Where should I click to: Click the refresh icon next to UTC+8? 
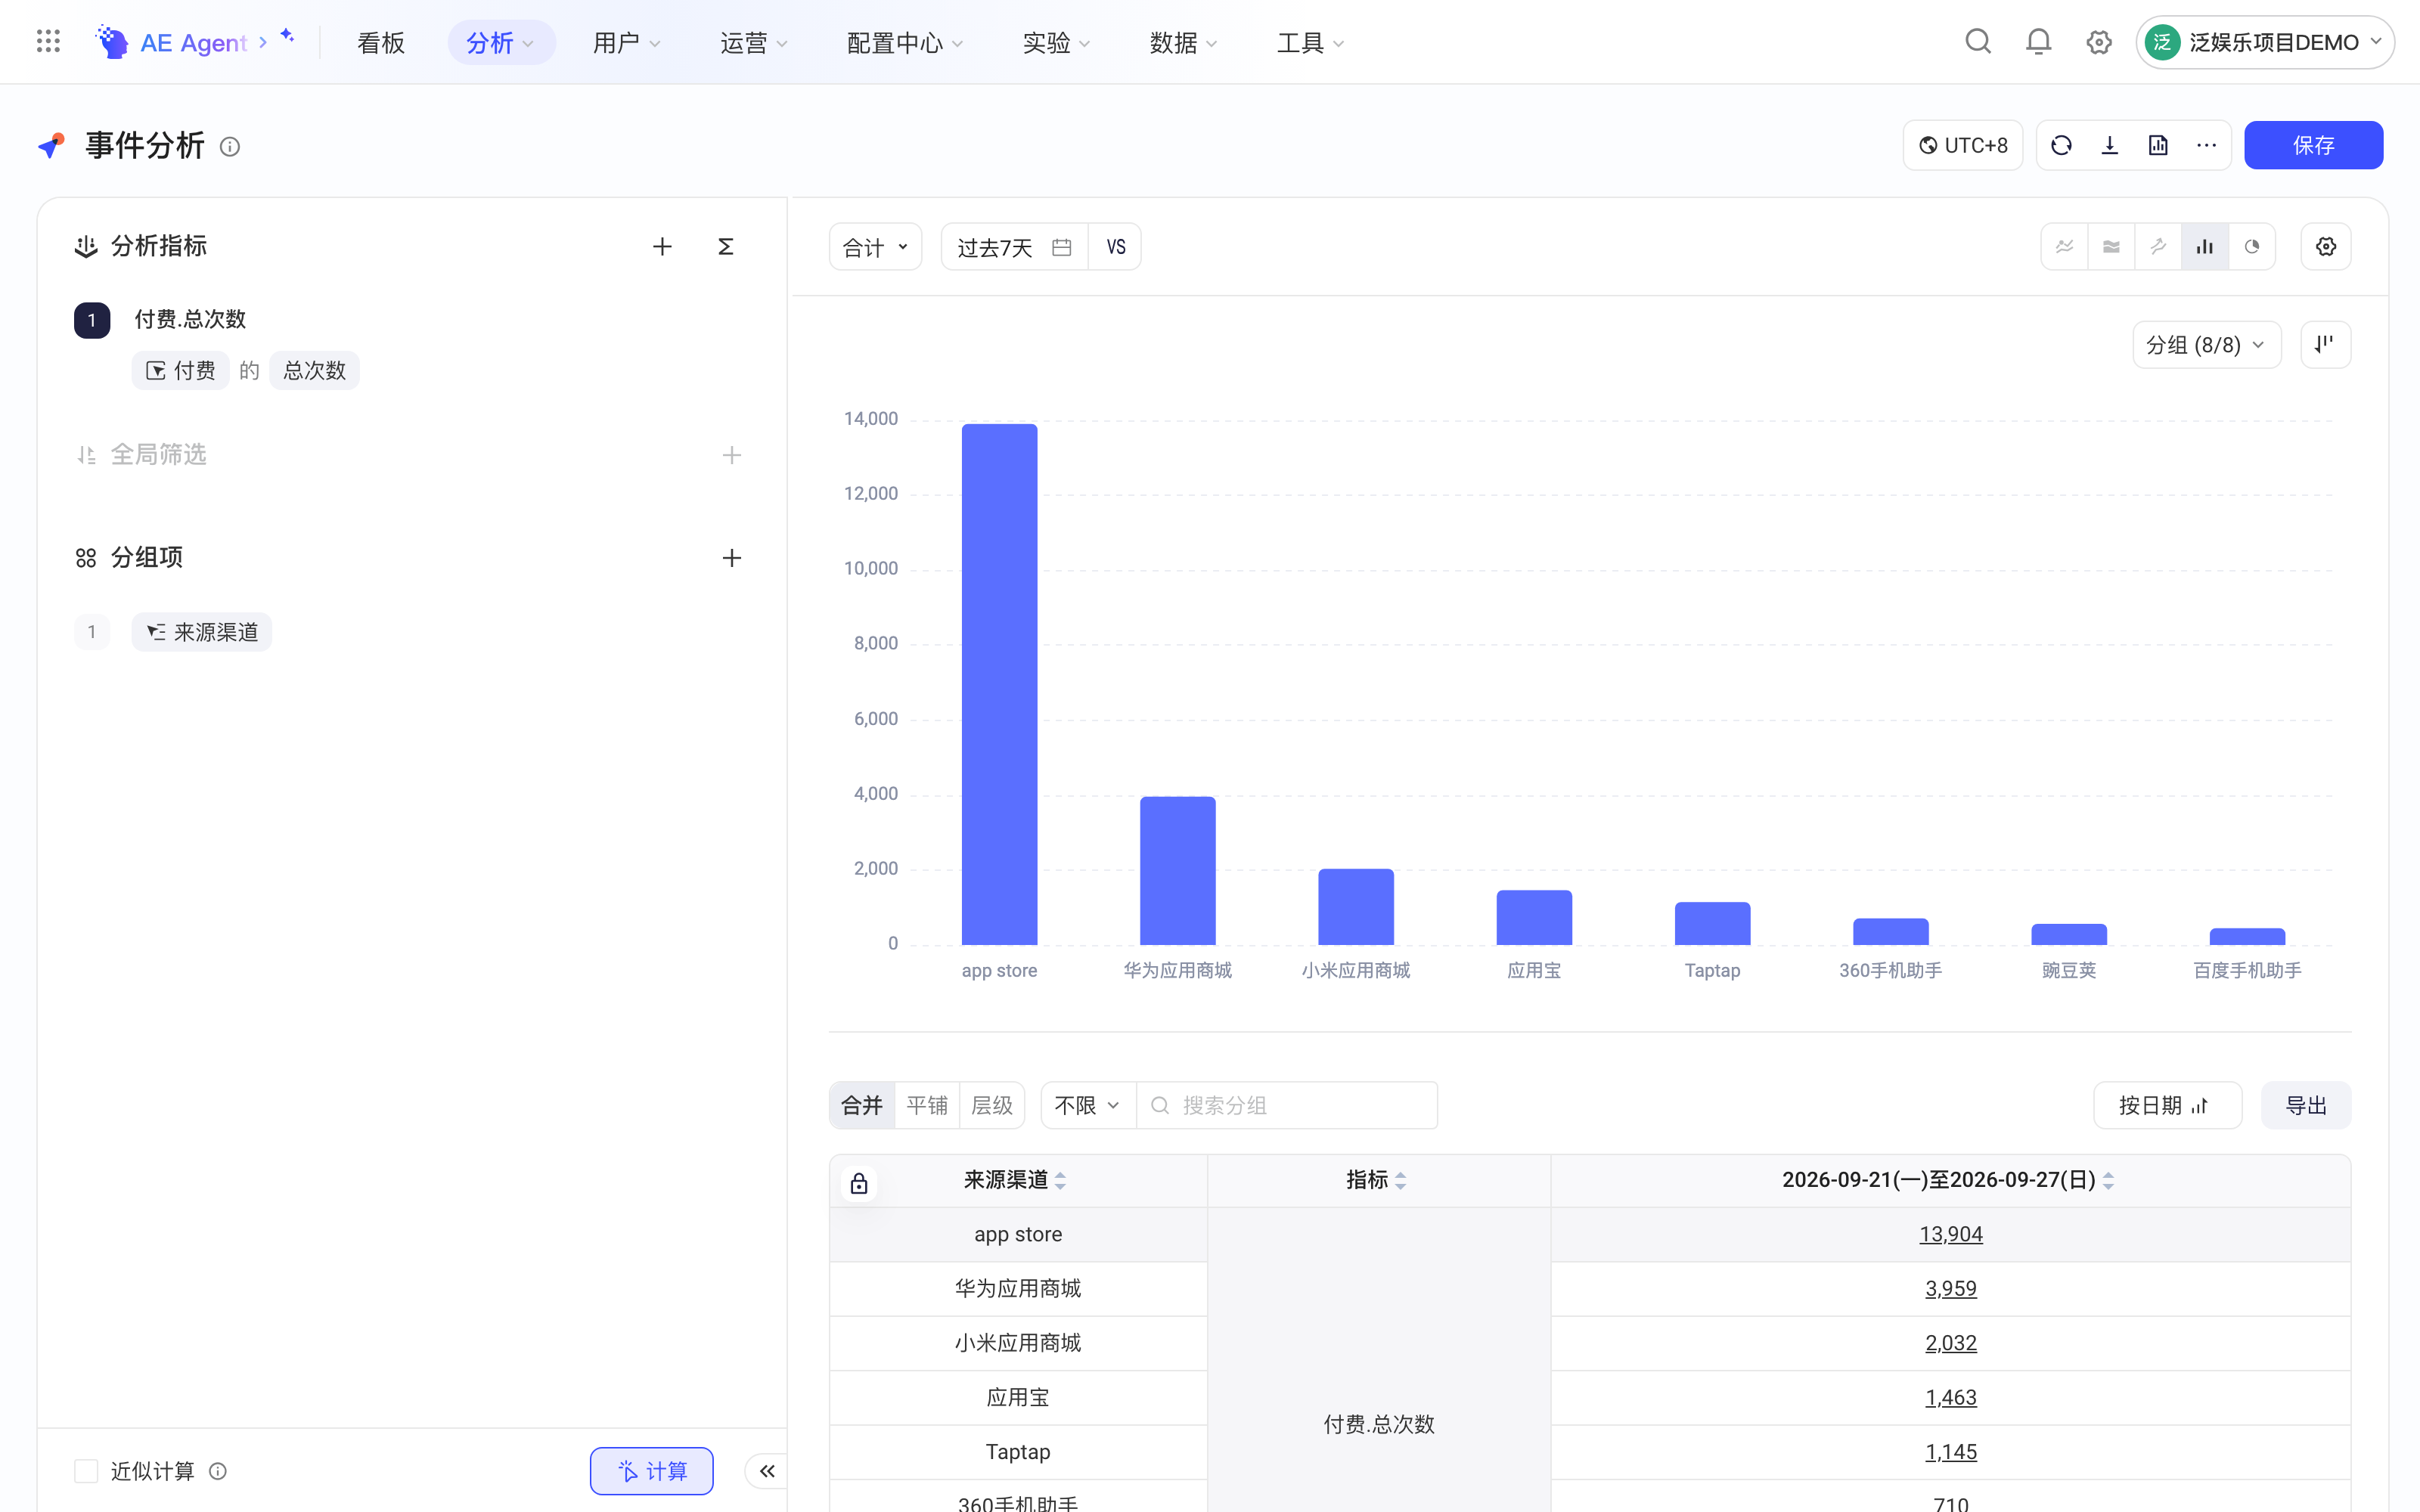(2061, 146)
